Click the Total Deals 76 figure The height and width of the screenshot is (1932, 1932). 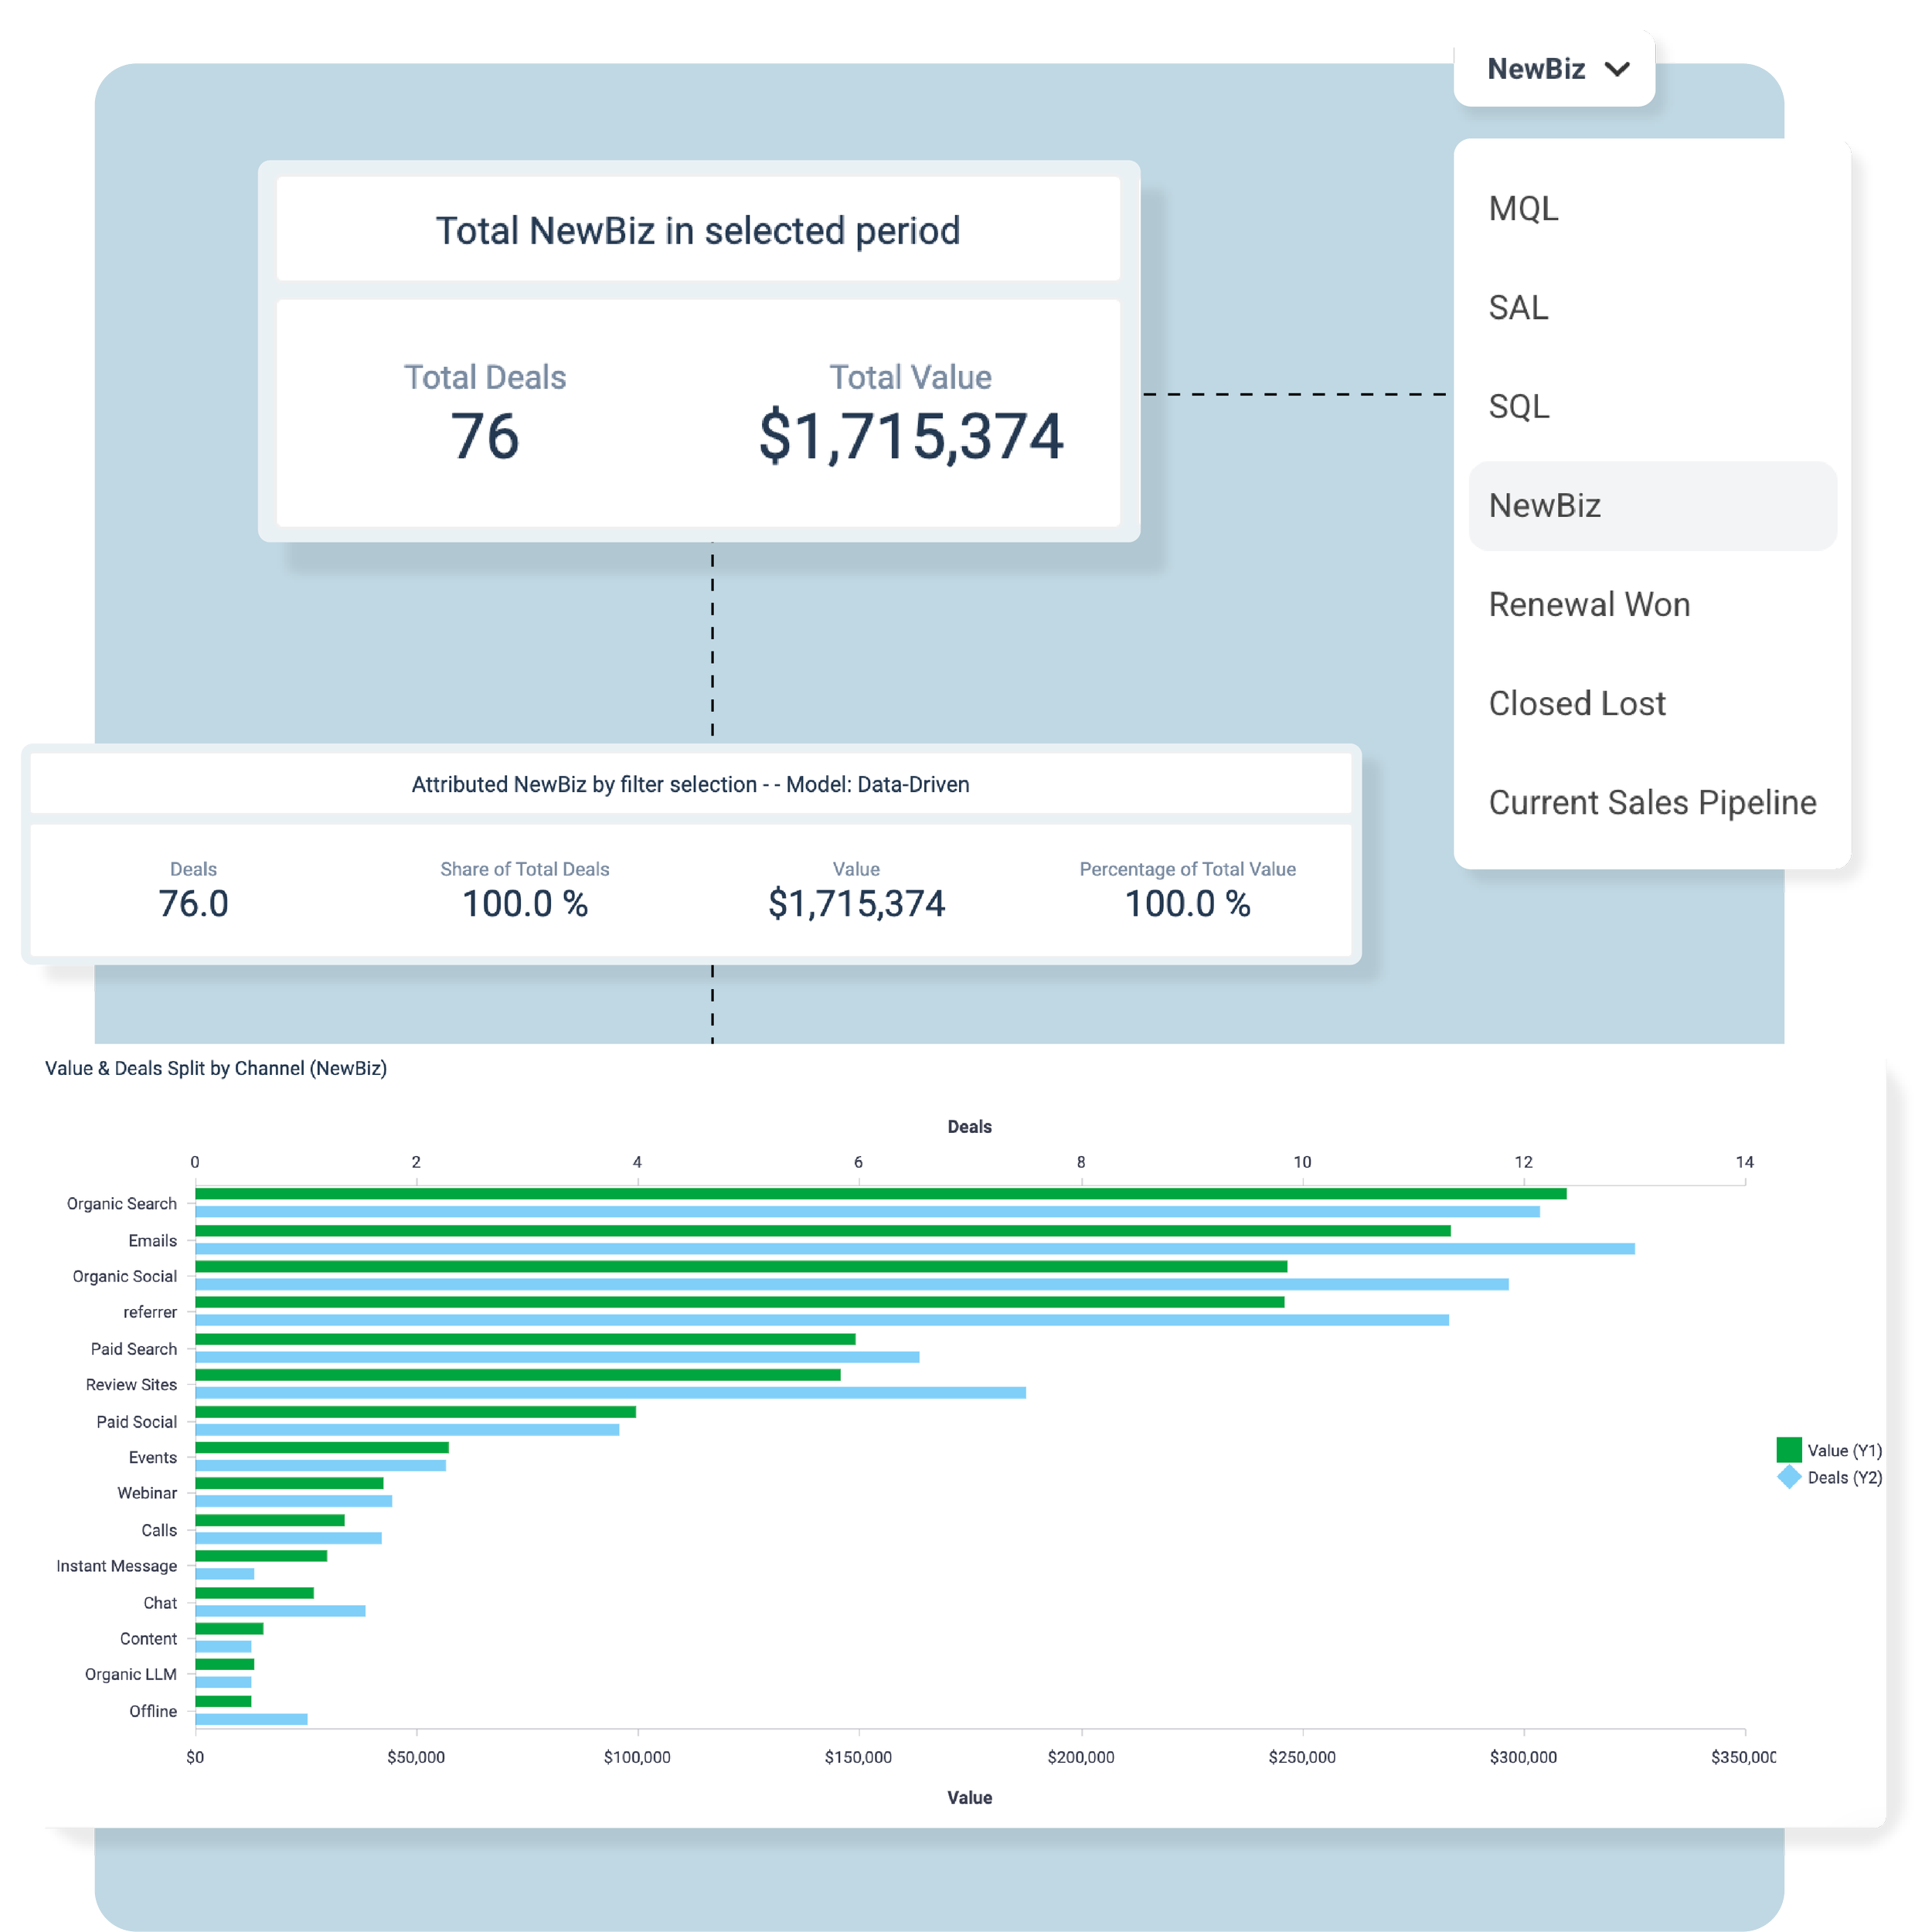[485, 437]
